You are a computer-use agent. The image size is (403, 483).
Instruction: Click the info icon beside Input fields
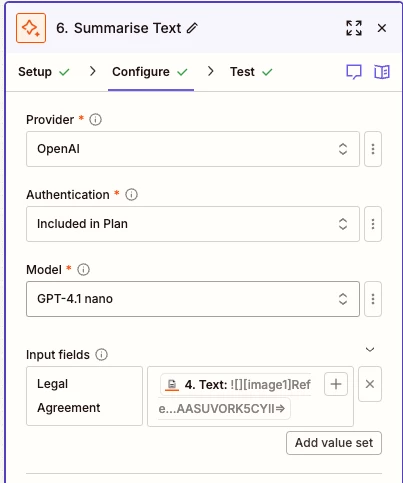(102, 354)
